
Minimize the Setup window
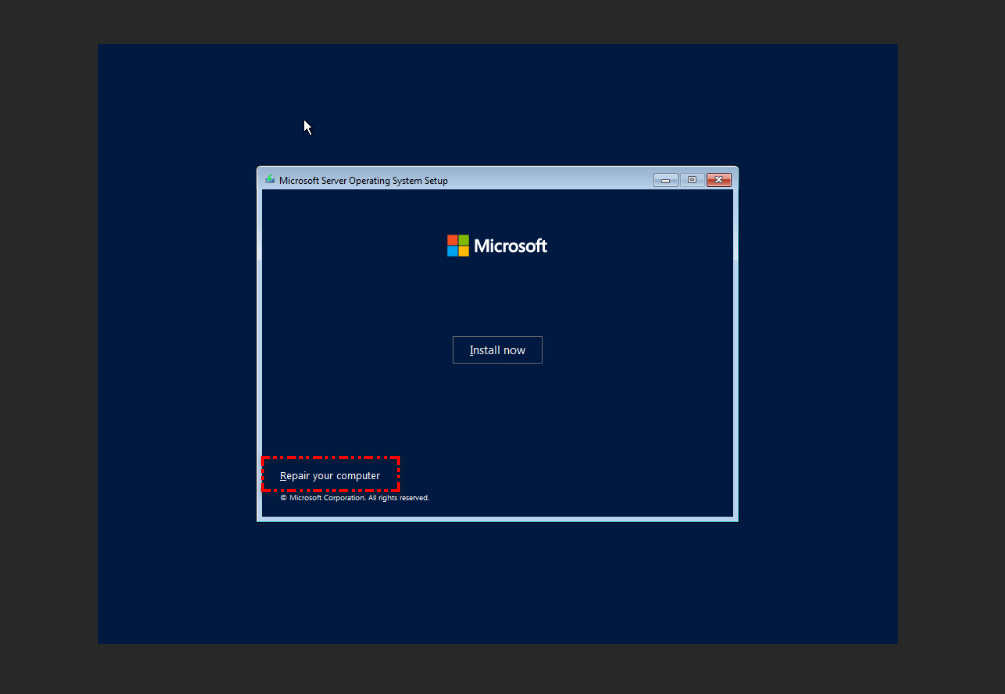665,180
